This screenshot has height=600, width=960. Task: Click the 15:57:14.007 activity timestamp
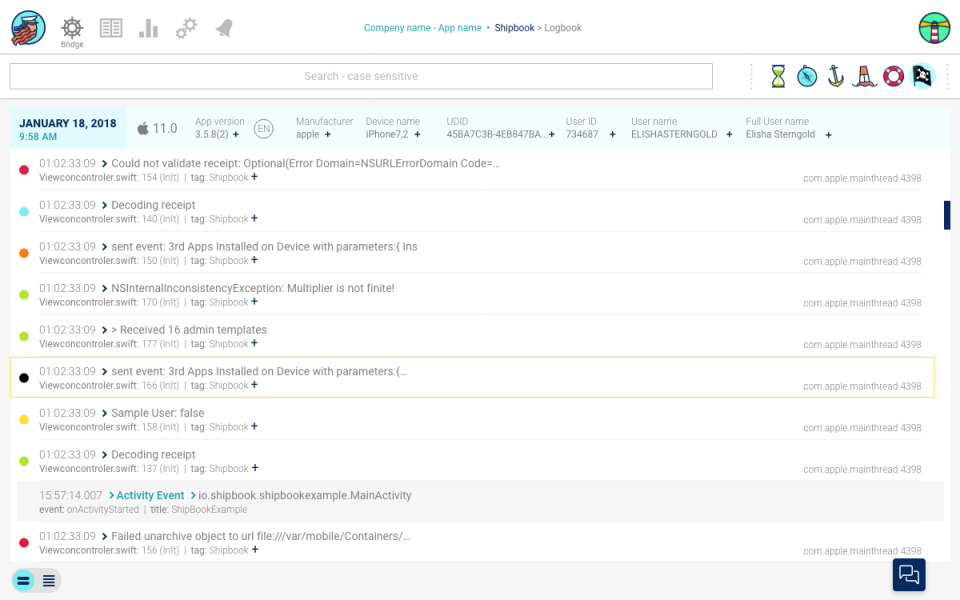click(x=70, y=495)
